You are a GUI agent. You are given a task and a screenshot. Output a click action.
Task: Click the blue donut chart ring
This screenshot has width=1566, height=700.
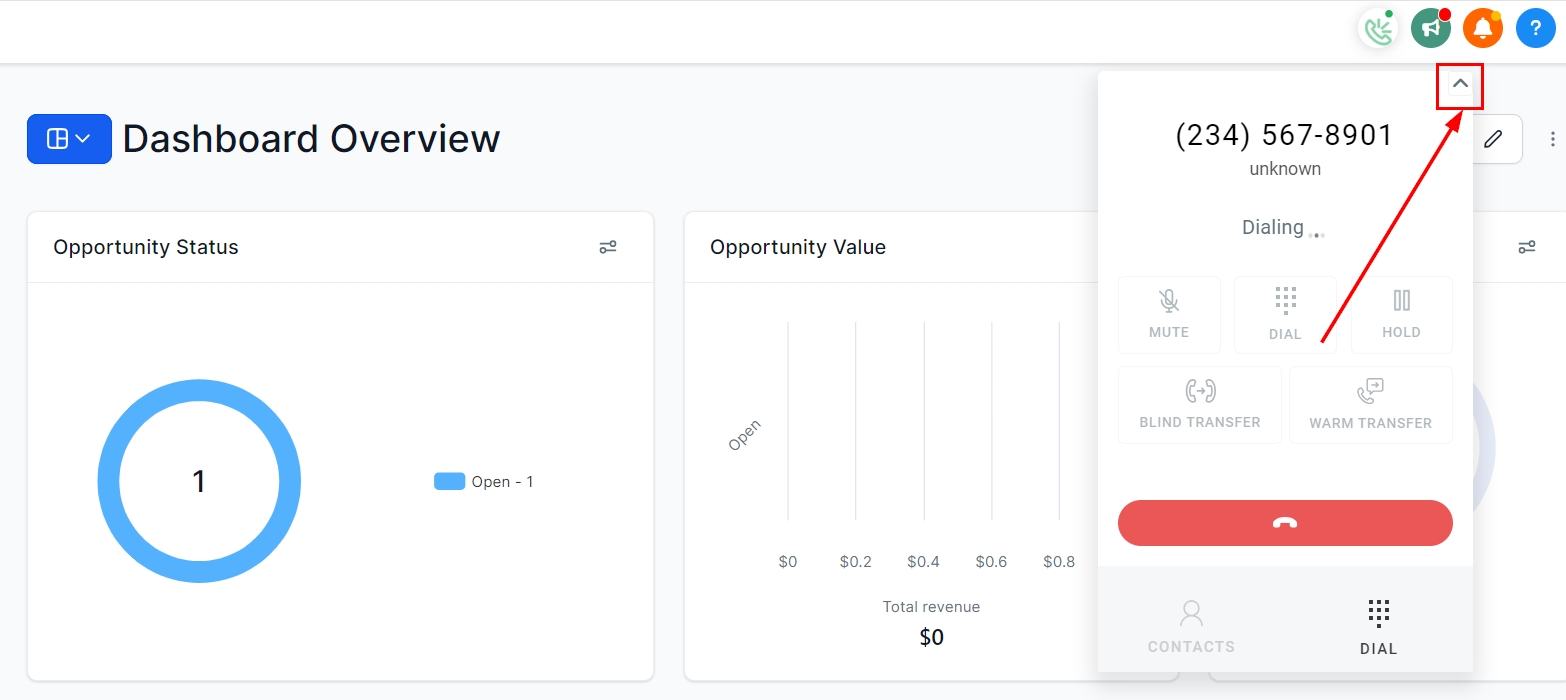tap(112, 482)
